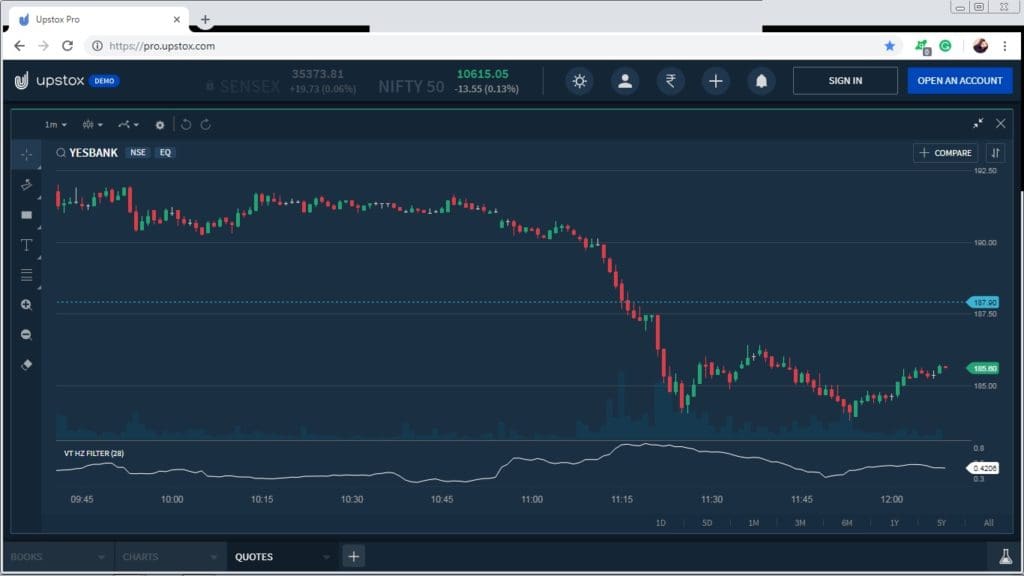Select the text annotation tool
The width and height of the screenshot is (1024, 576).
coord(26,245)
